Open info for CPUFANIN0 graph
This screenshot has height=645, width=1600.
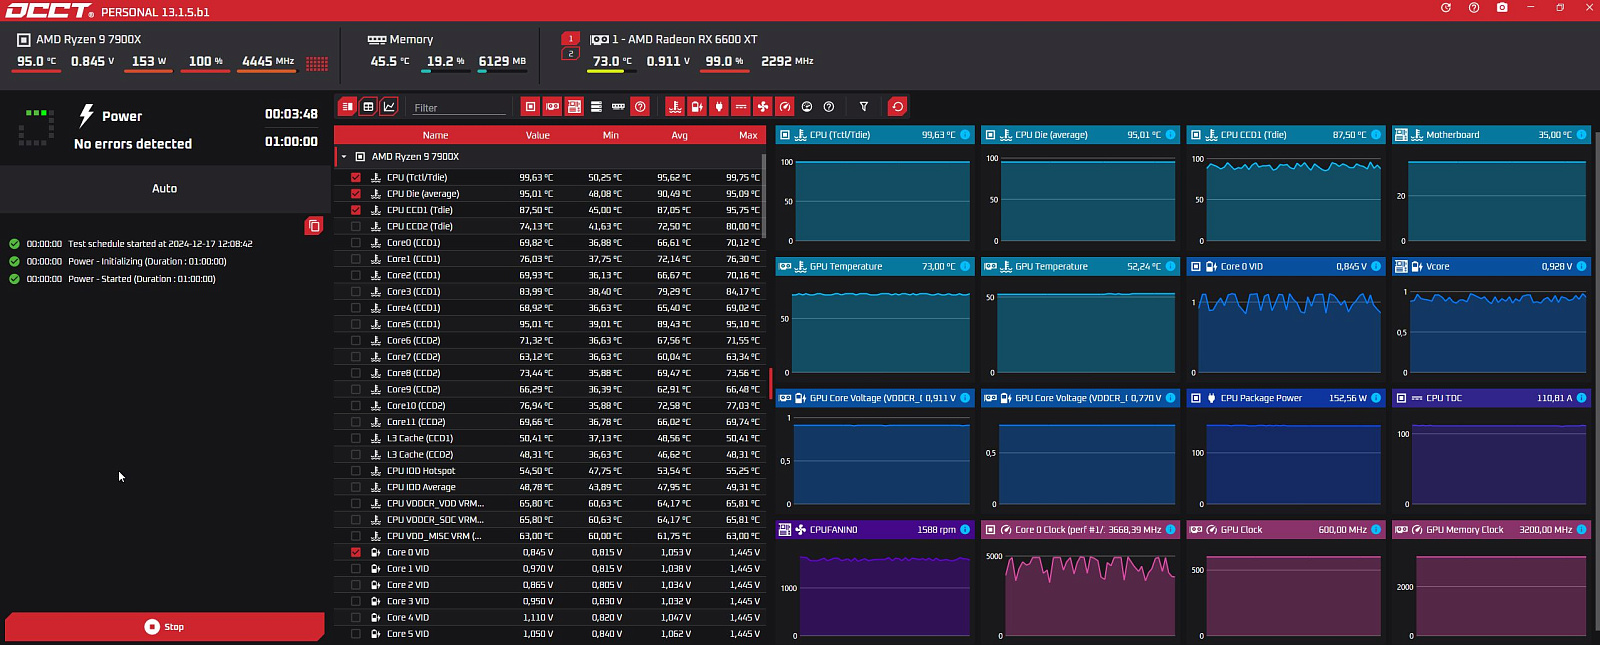pyautogui.click(x=965, y=530)
